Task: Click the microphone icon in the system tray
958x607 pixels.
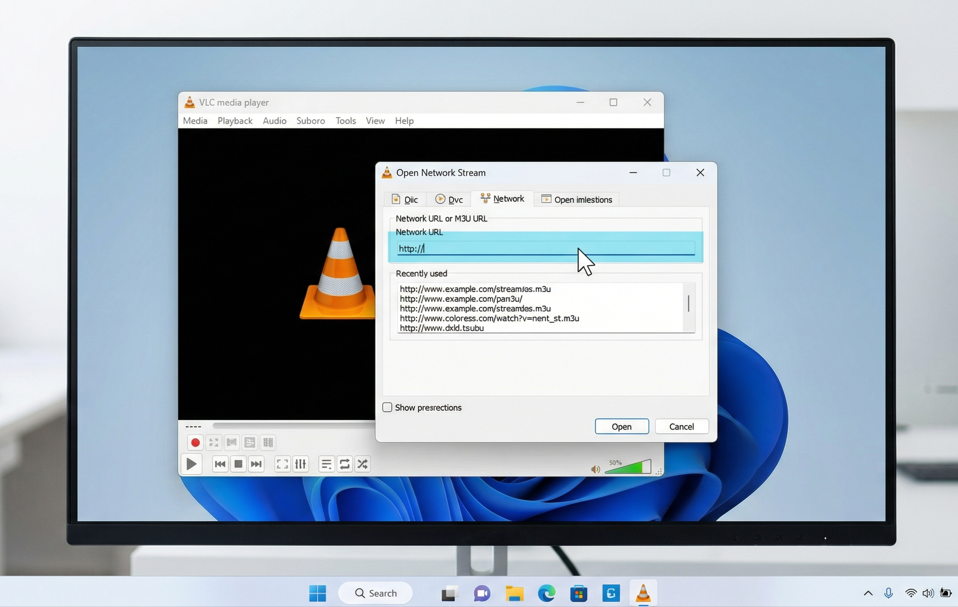Action: 888,593
